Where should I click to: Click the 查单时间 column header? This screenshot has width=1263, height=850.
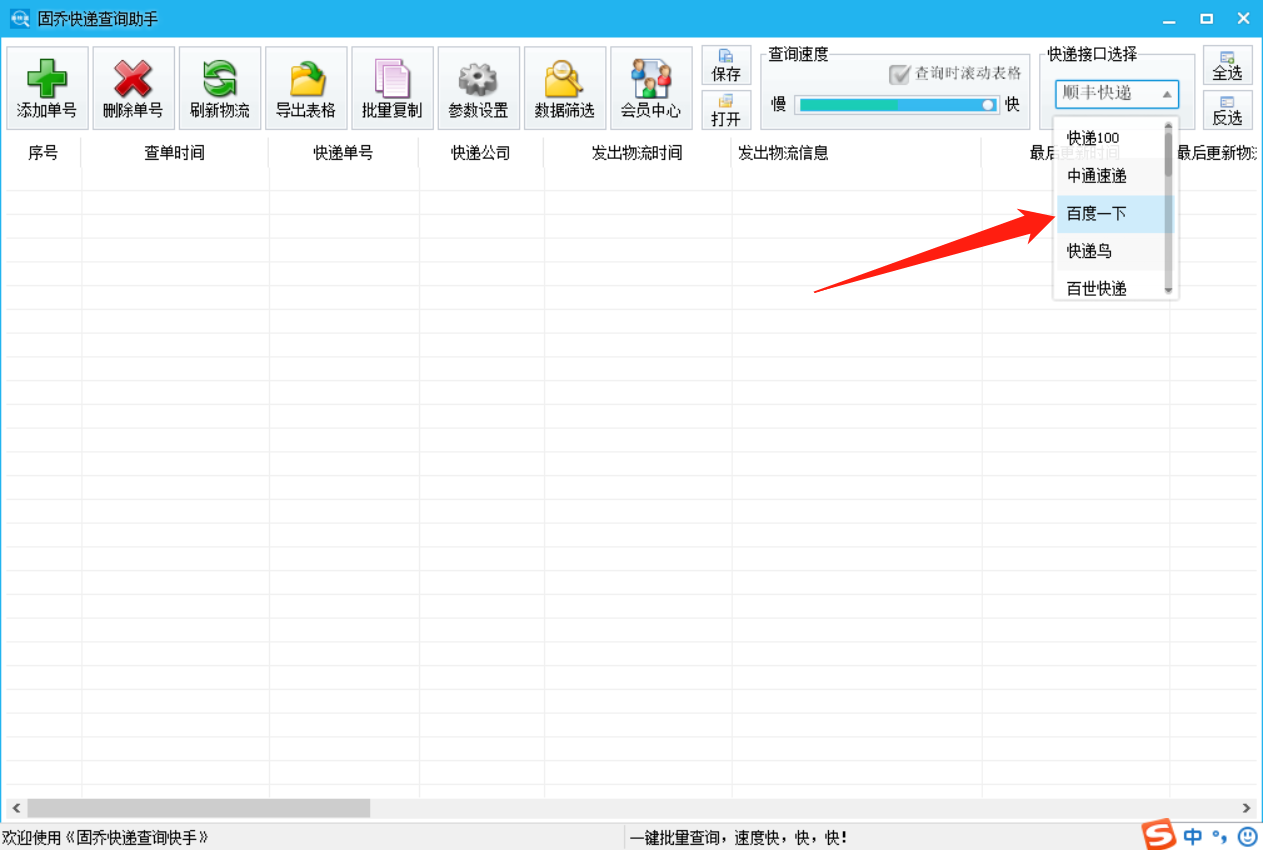(x=175, y=153)
